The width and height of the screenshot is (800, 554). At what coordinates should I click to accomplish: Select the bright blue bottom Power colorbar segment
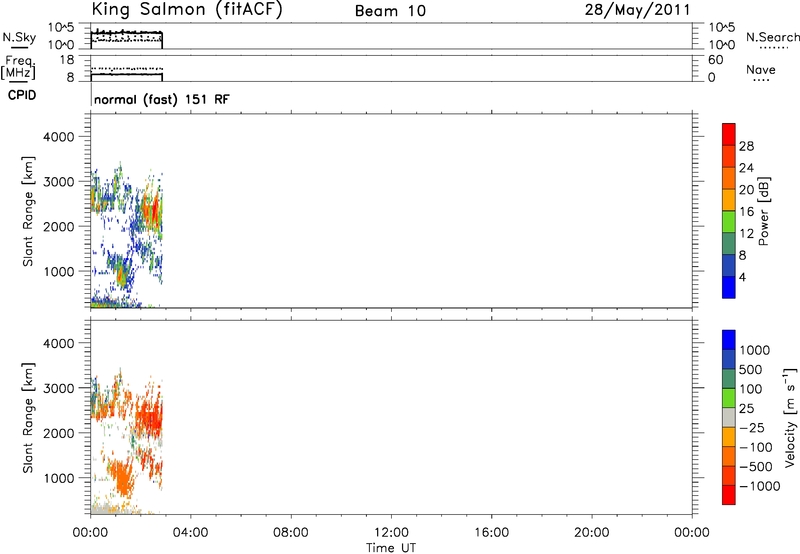(x=729, y=287)
